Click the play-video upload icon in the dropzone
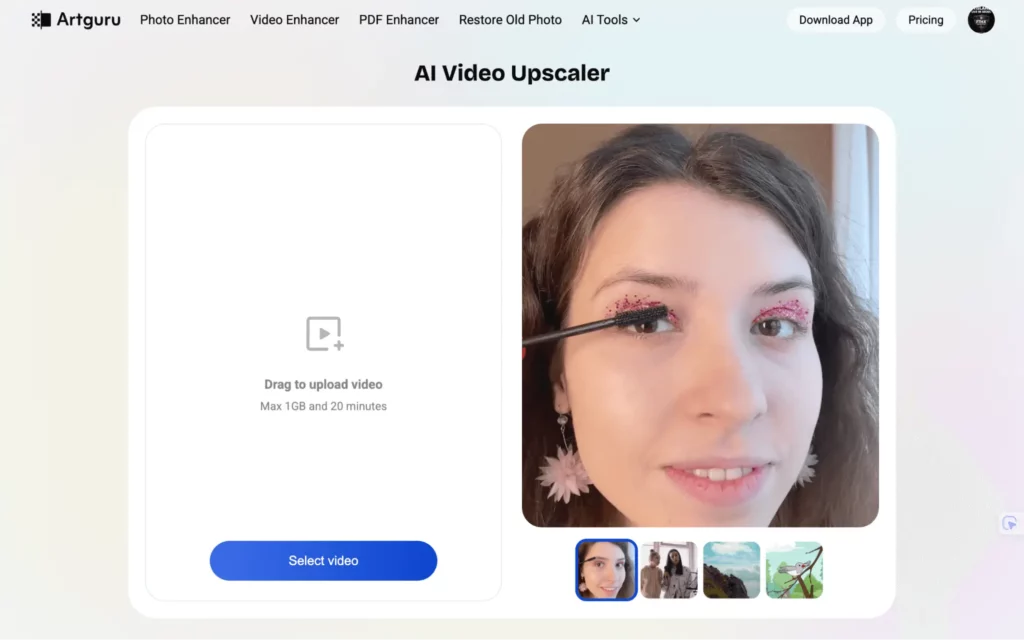 323,332
